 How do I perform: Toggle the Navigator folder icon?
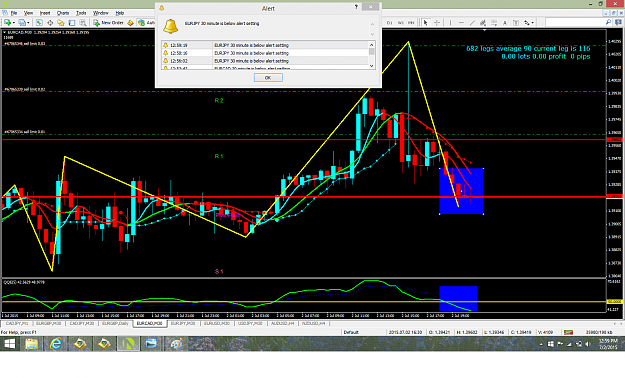coord(61,23)
